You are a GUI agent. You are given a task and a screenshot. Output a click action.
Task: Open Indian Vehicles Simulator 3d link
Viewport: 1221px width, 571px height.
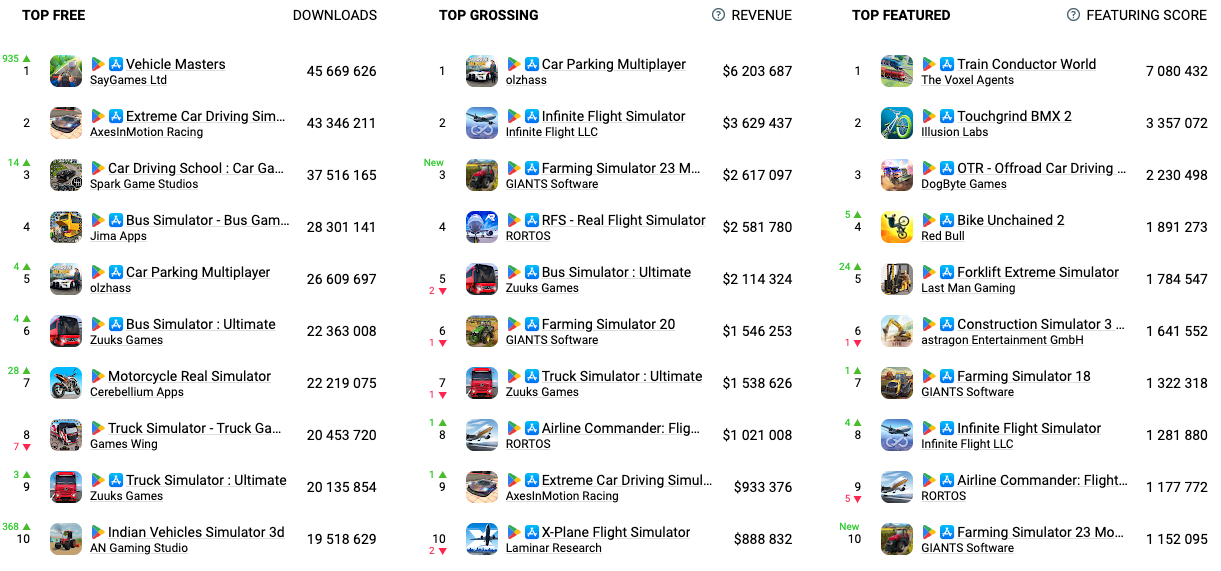coord(196,532)
